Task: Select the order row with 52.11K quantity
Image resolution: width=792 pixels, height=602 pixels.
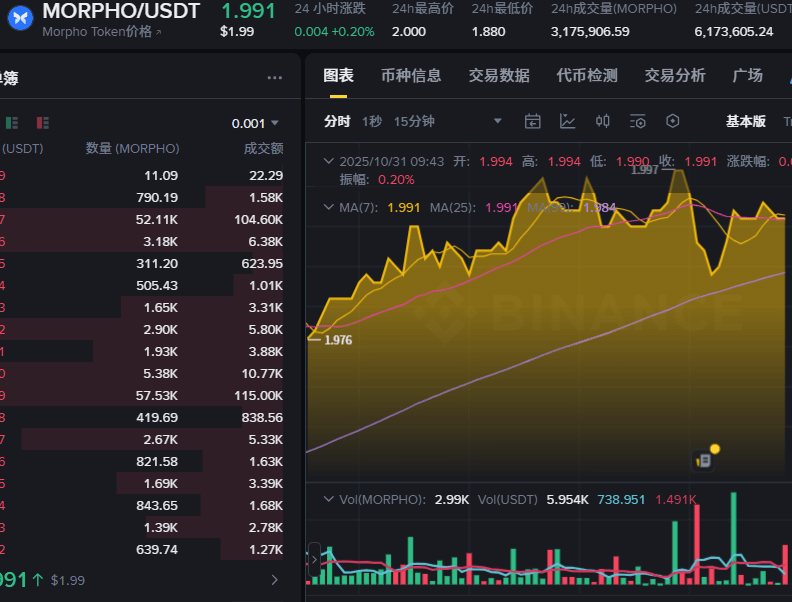Action: click(141, 219)
